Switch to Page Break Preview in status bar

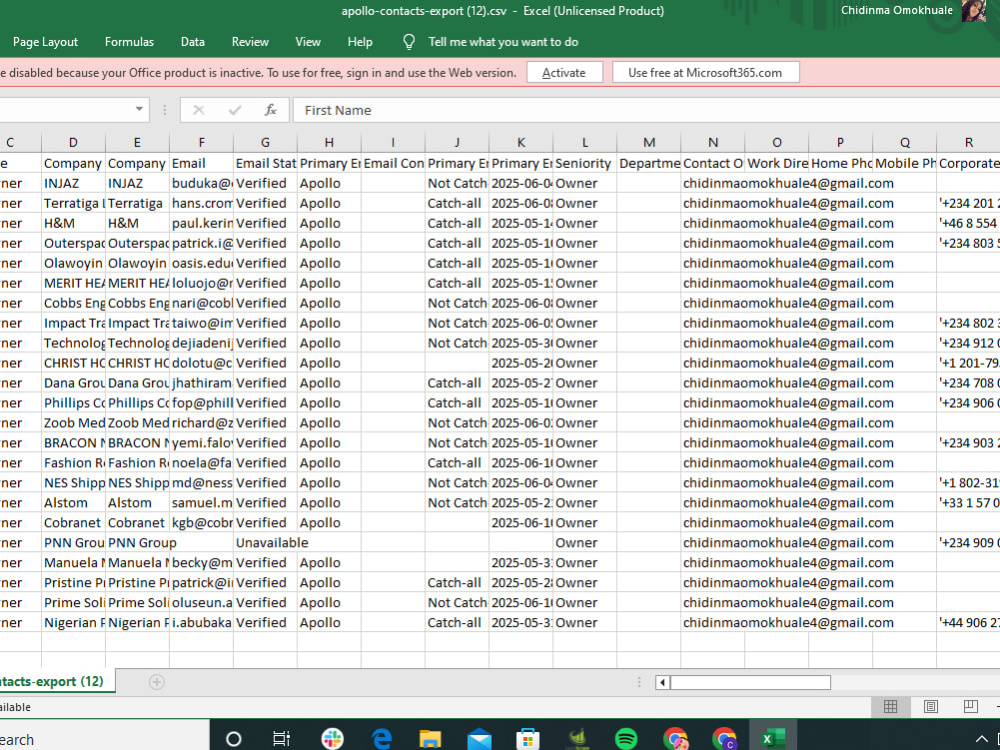pos(971,707)
